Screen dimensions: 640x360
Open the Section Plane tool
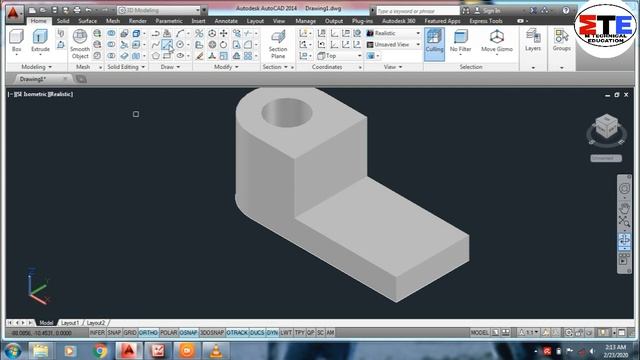point(278,44)
